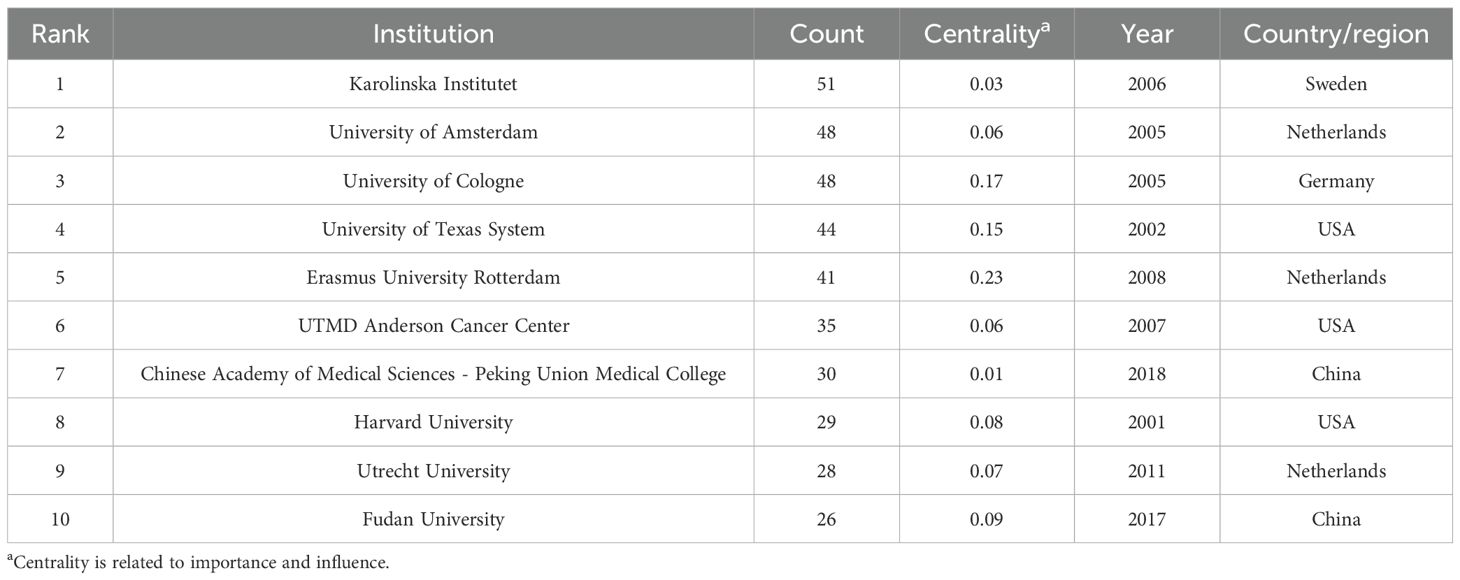1460x580 pixels.
Task: Click the Karolinska Institutet cell
Action: point(433,84)
